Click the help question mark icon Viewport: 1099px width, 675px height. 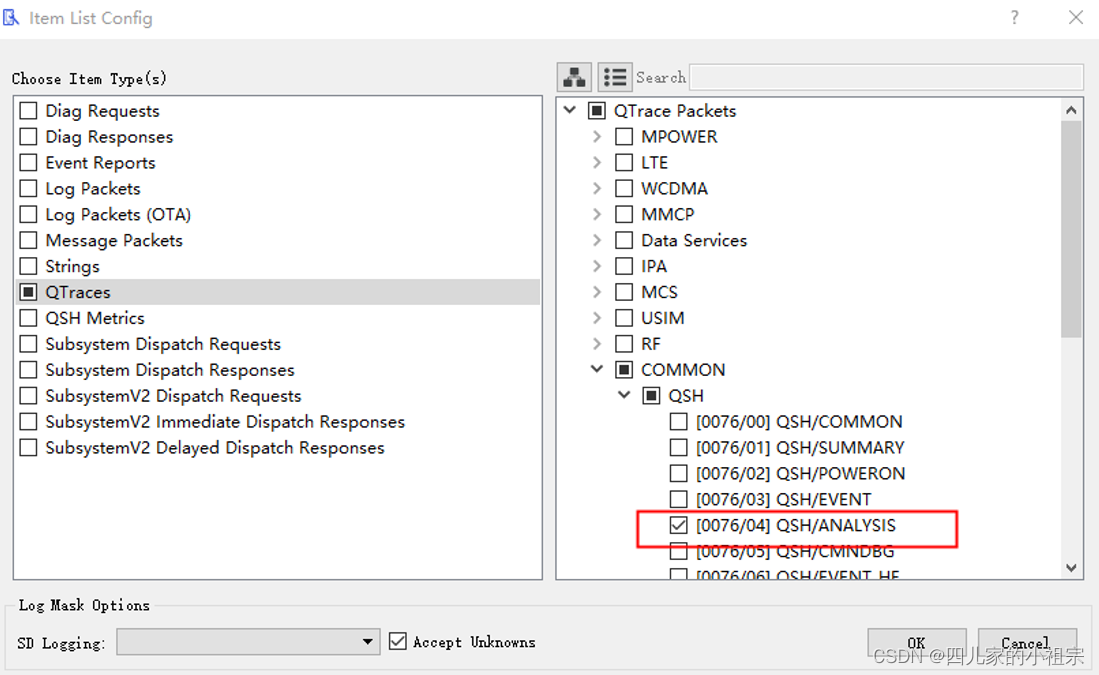[1014, 18]
